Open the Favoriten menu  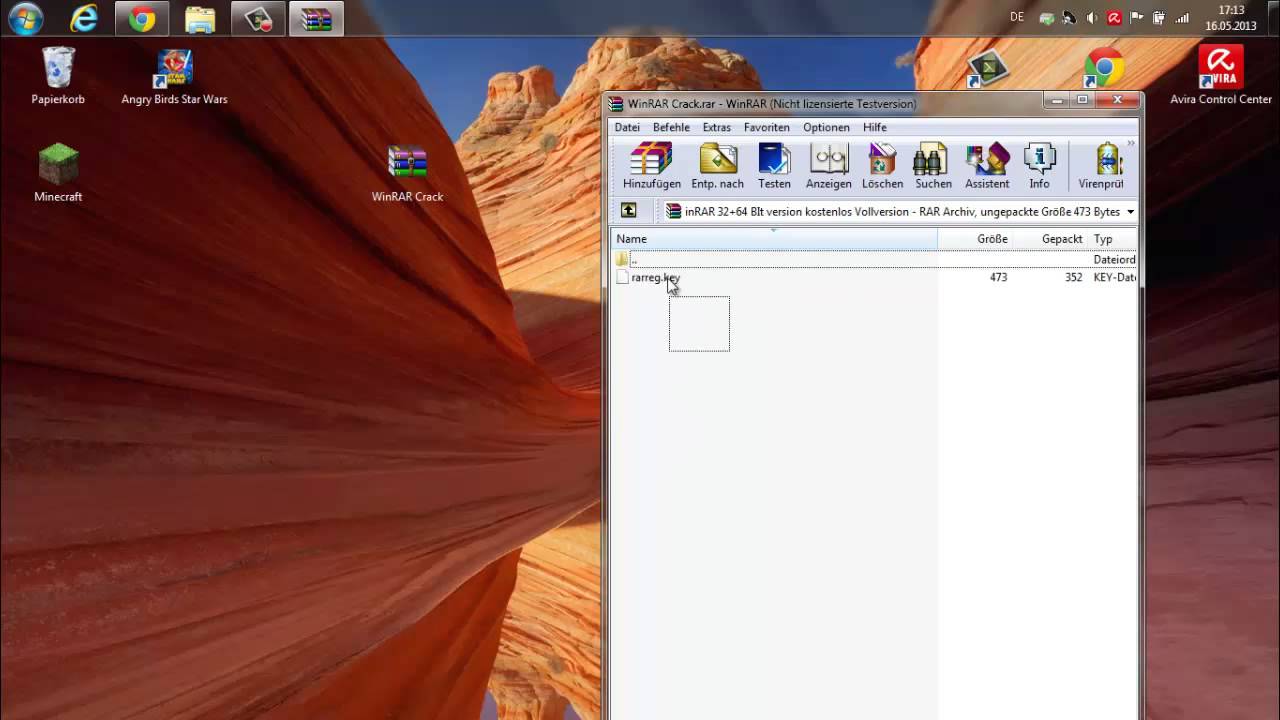(x=767, y=127)
